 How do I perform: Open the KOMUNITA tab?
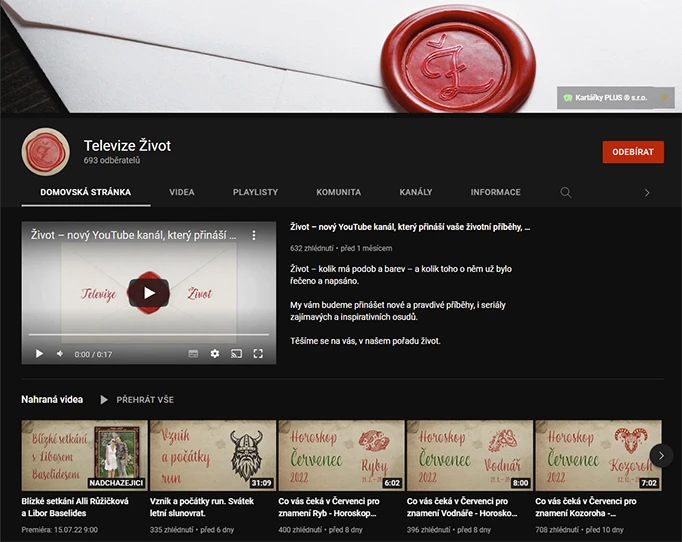pyautogui.click(x=338, y=192)
